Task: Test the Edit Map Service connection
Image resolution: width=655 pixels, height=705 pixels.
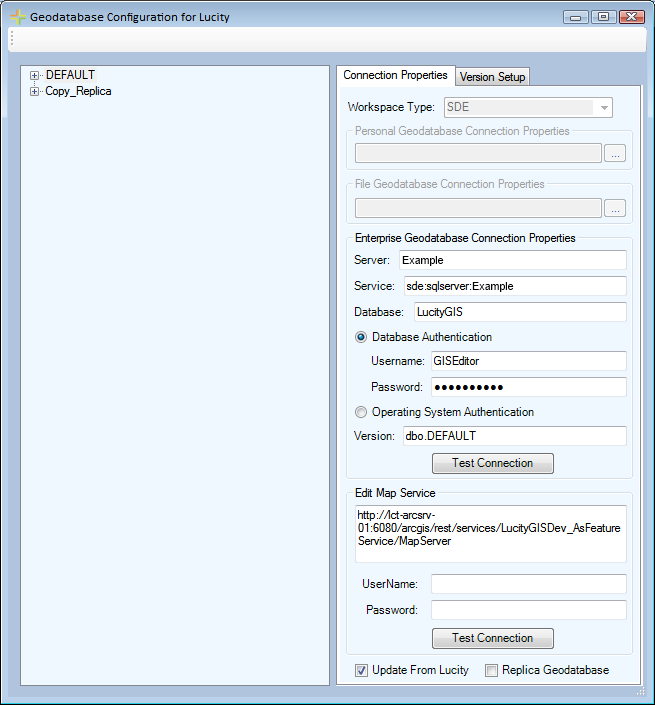Action: tap(493, 638)
